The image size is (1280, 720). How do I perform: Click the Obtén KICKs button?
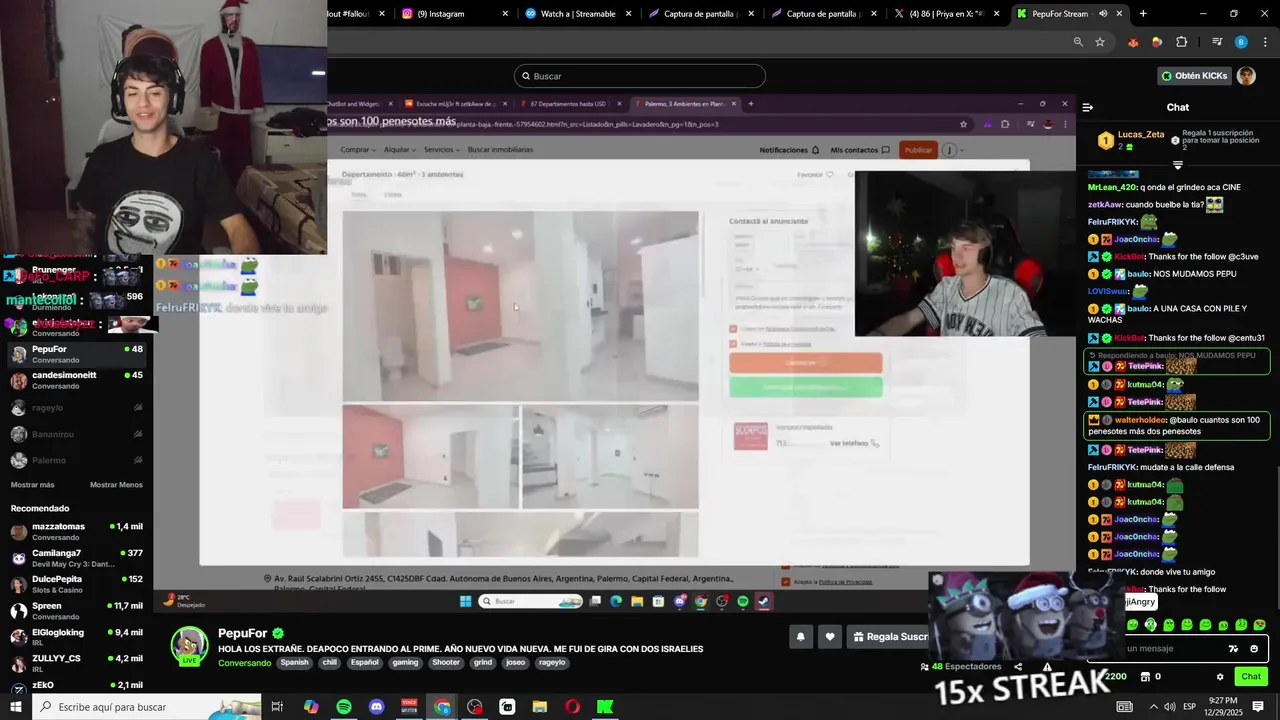(1194, 76)
